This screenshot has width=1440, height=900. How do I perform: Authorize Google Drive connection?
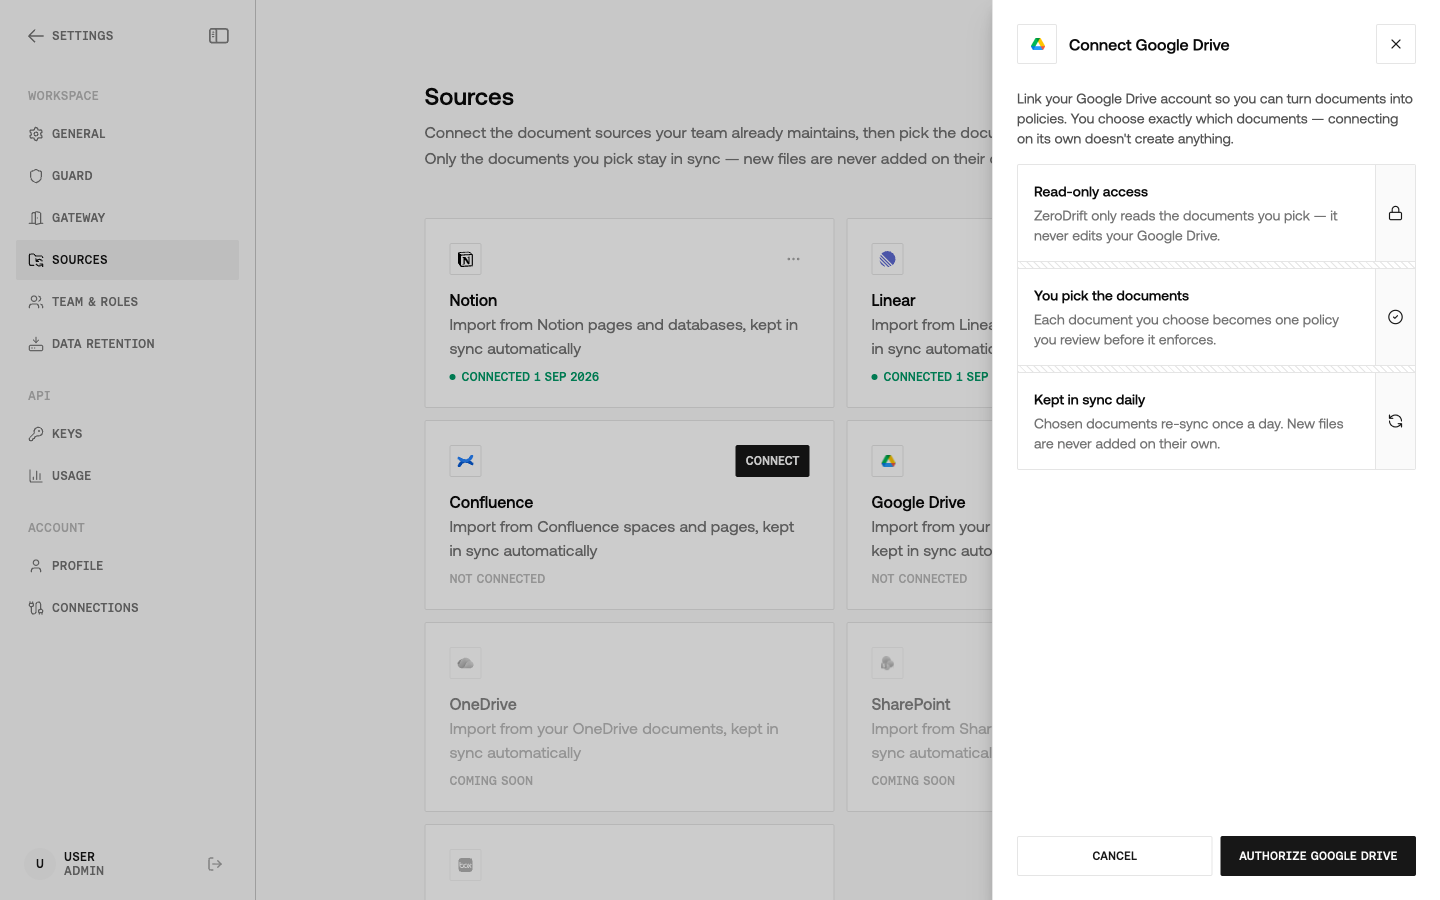[x=1318, y=856]
